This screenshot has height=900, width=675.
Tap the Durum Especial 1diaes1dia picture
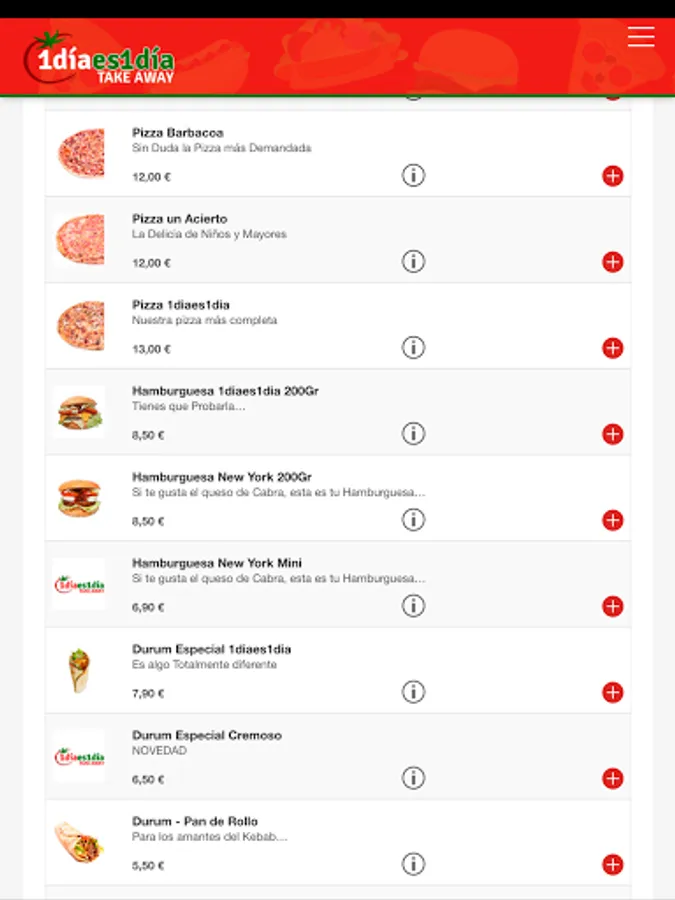[x=80, y=670]
